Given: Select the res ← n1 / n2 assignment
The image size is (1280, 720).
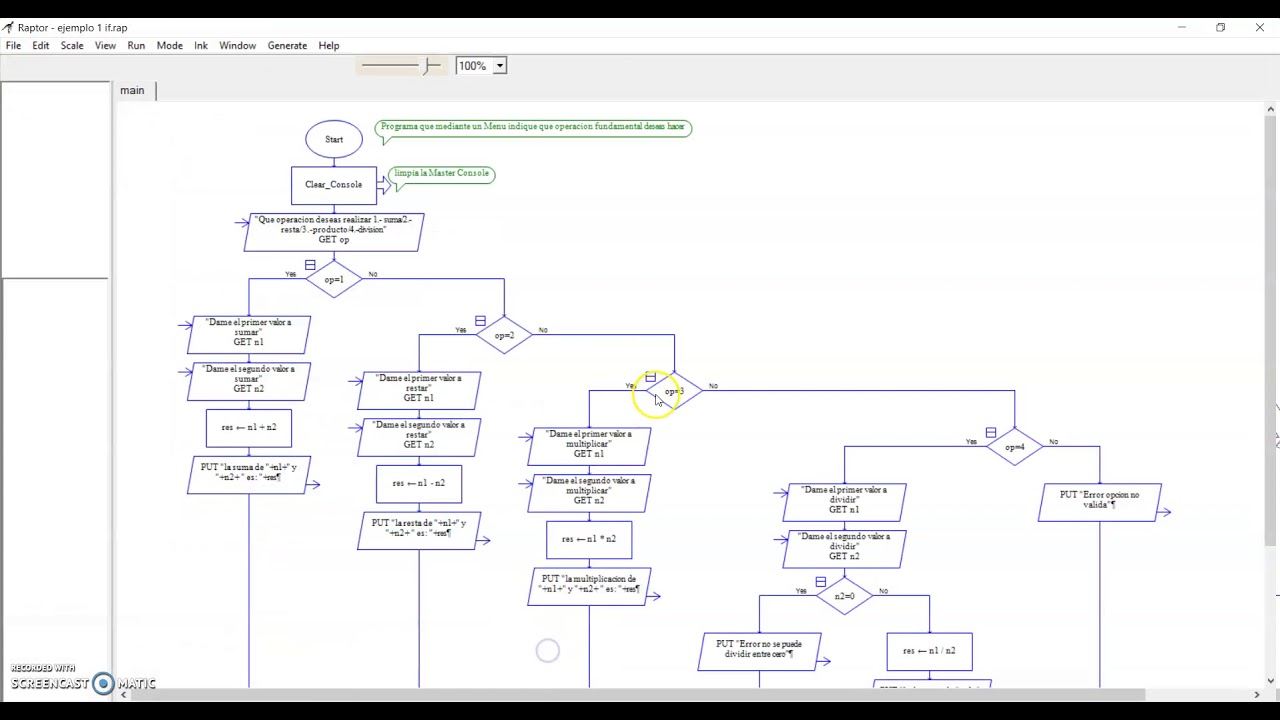Looking at the screenshot, I should 929,651.
